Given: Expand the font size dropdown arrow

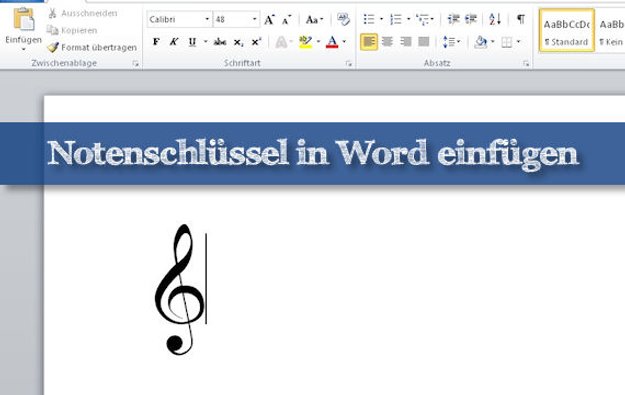Looking at the screenshot, I should 254,19.
